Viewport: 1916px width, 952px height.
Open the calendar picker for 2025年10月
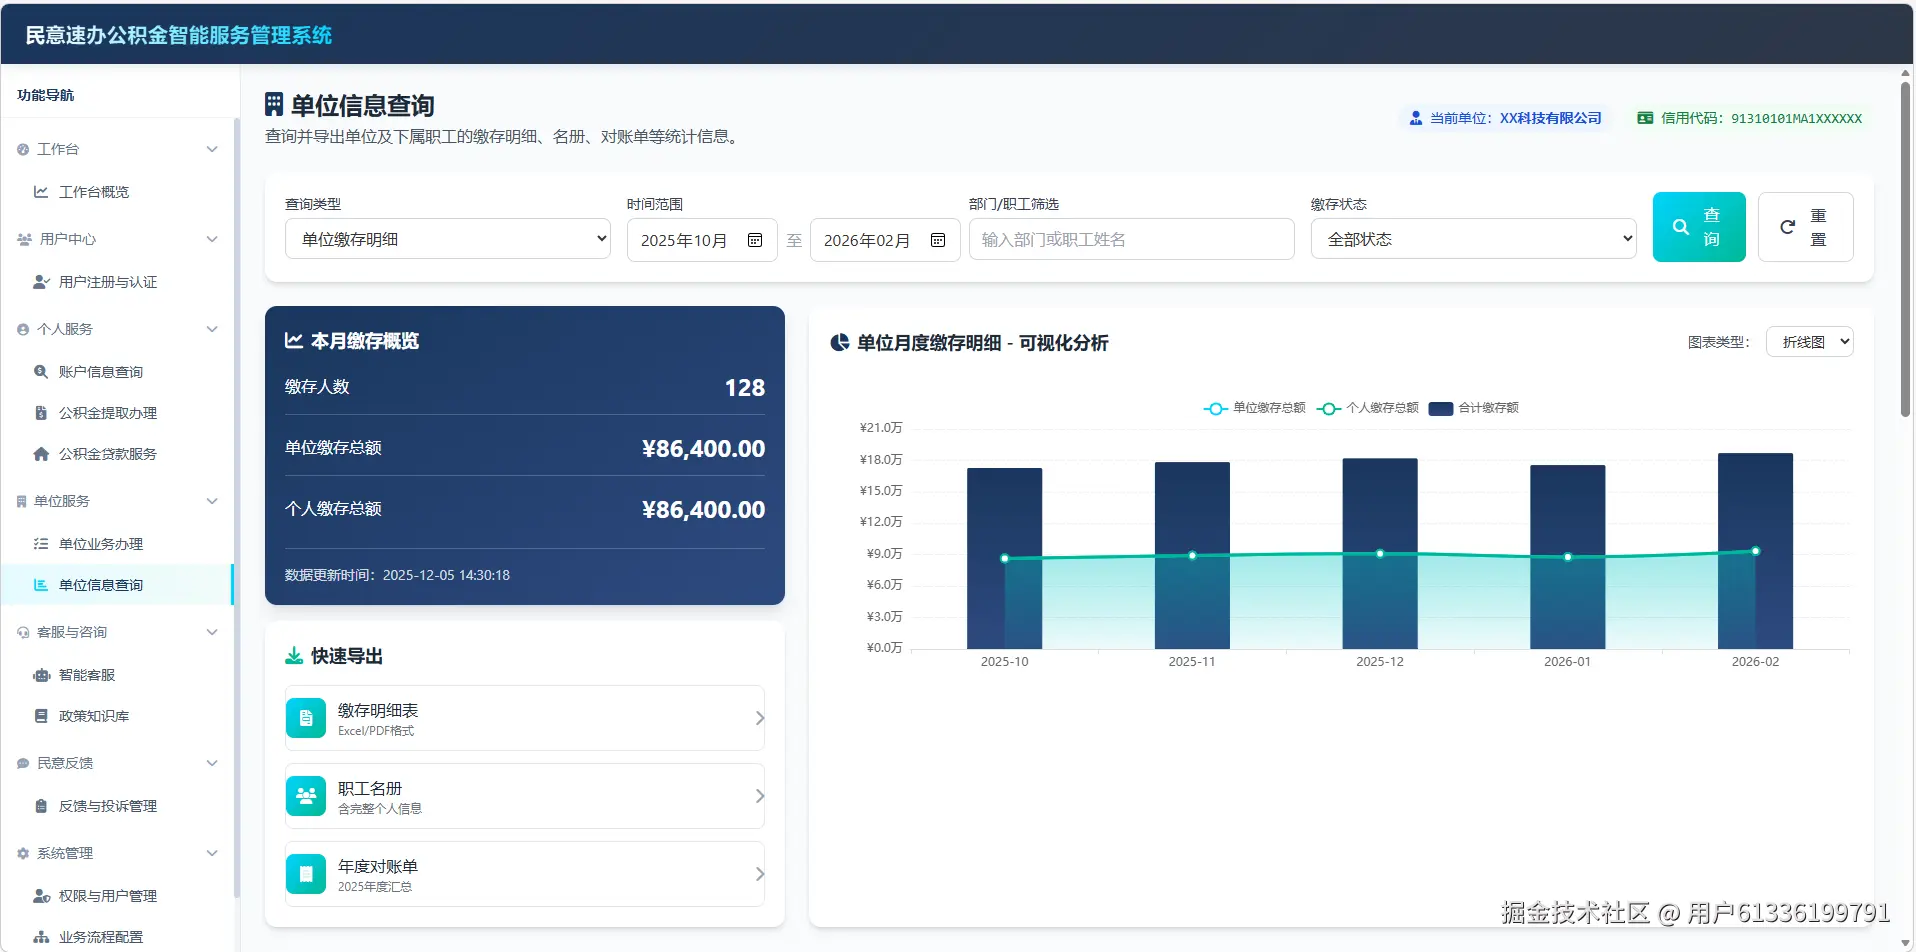(x=755, y=240)
